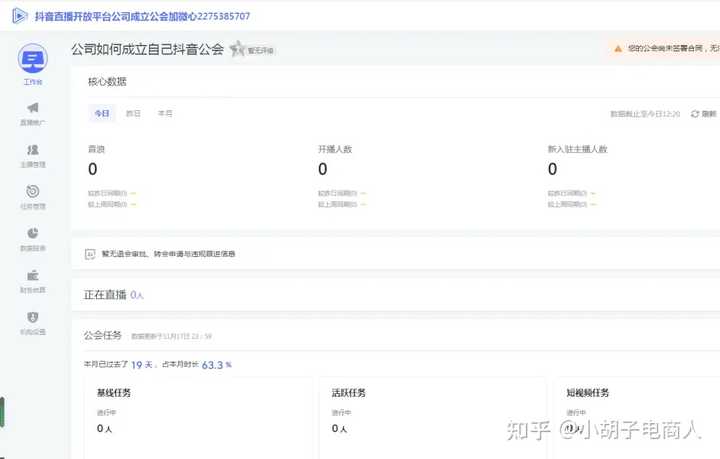Click the 19 天 days elapsed value
Screen dimensions: 720x459
coord(141,365)
